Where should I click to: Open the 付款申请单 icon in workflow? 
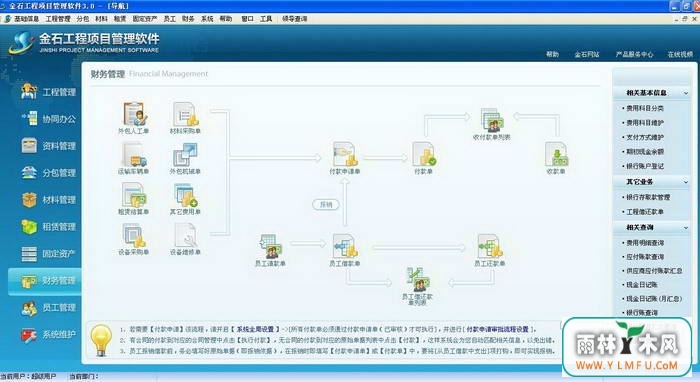coord(344,154)
